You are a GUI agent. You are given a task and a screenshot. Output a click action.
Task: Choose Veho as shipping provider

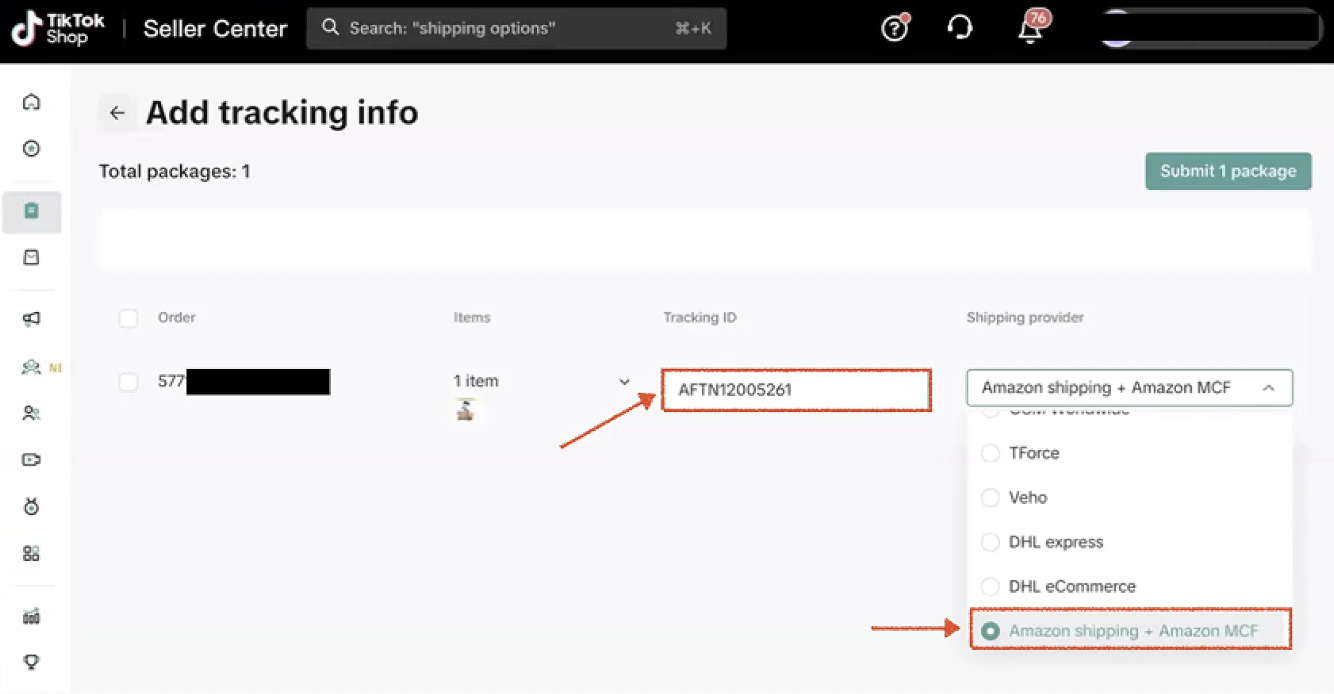(x=990, y=497)
